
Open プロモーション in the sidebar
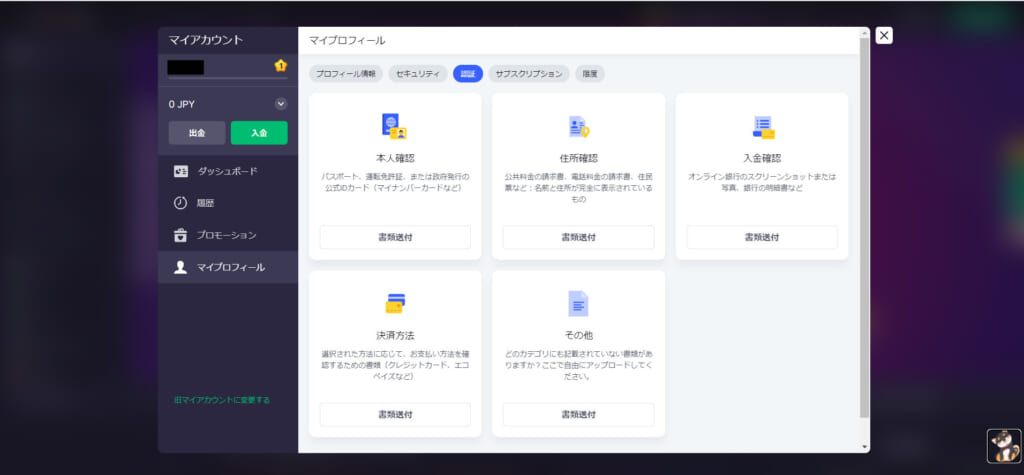tap(227, 235)
